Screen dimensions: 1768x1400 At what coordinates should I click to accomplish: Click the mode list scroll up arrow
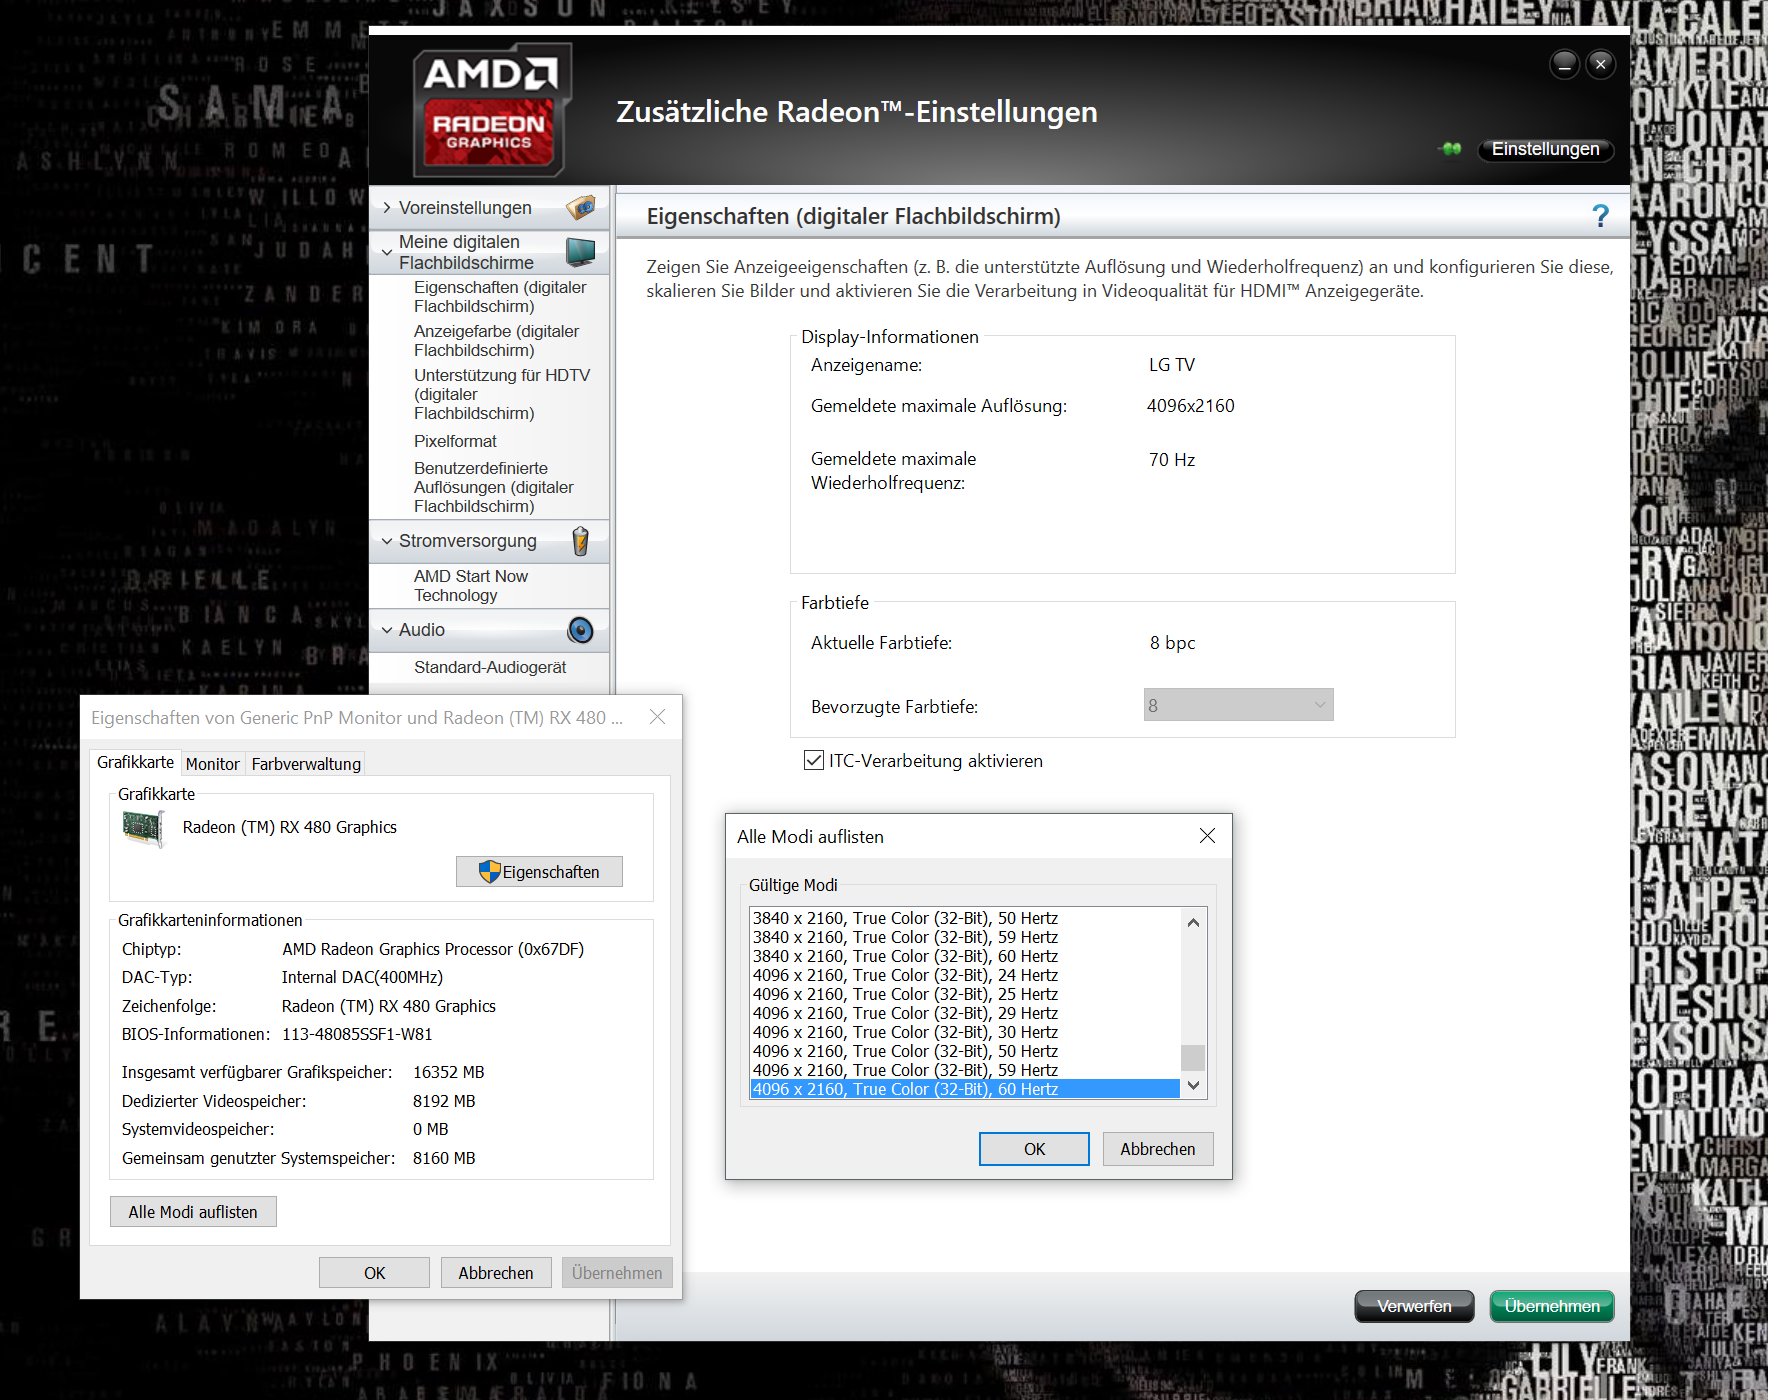(1193, 922)
